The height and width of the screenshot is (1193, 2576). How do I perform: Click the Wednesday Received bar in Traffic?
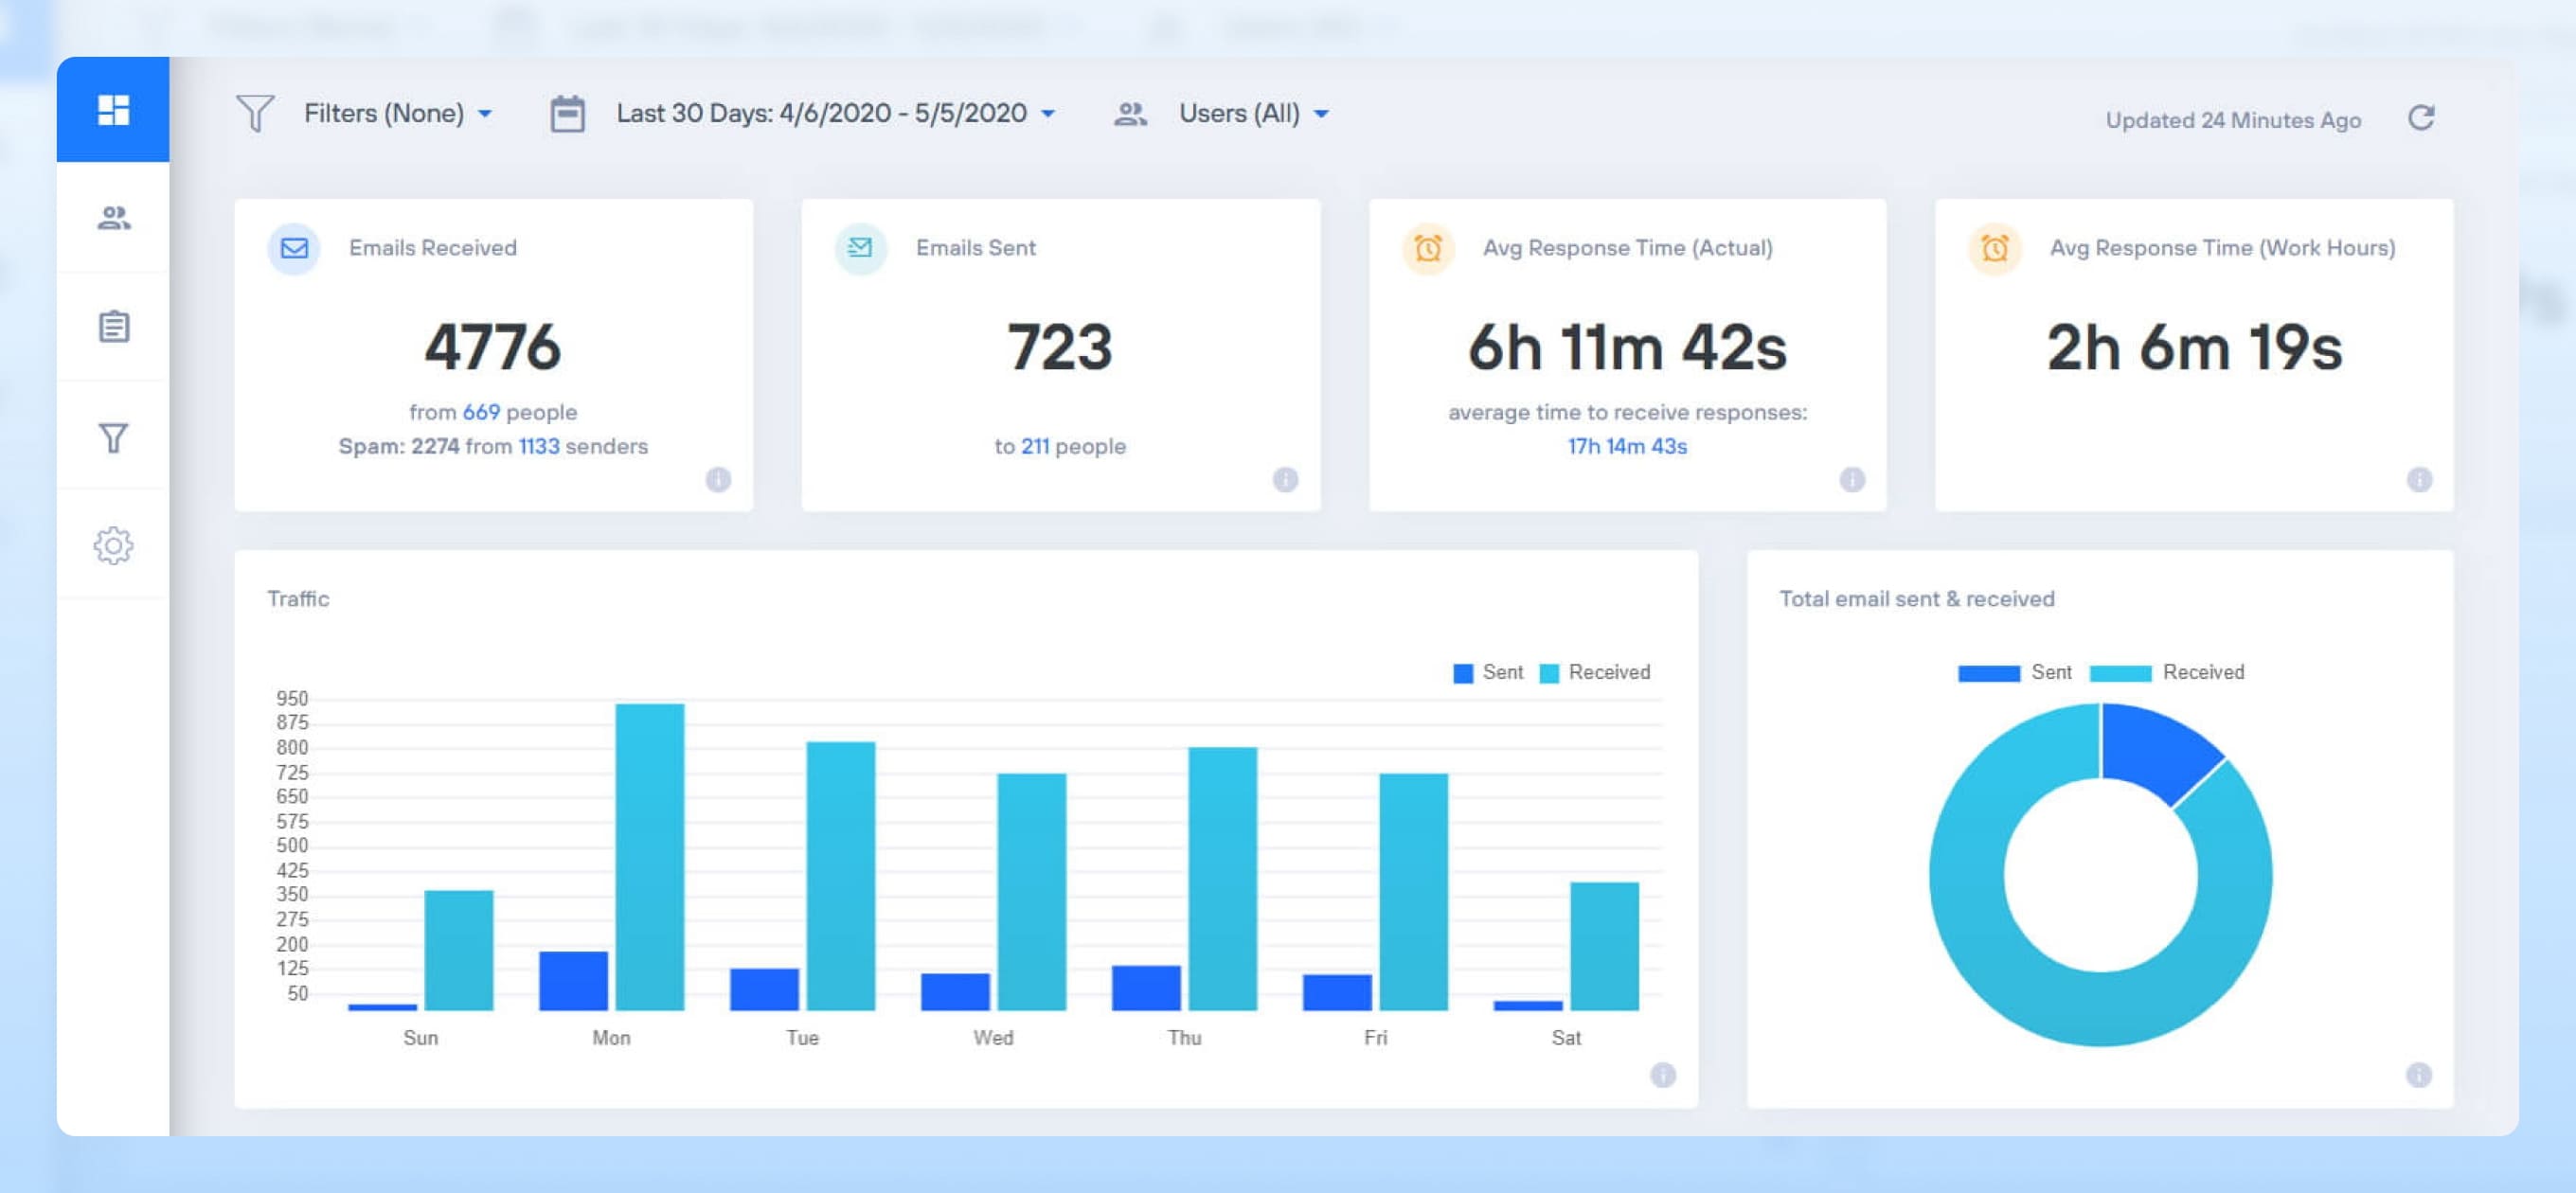(x=1032, y=892)
